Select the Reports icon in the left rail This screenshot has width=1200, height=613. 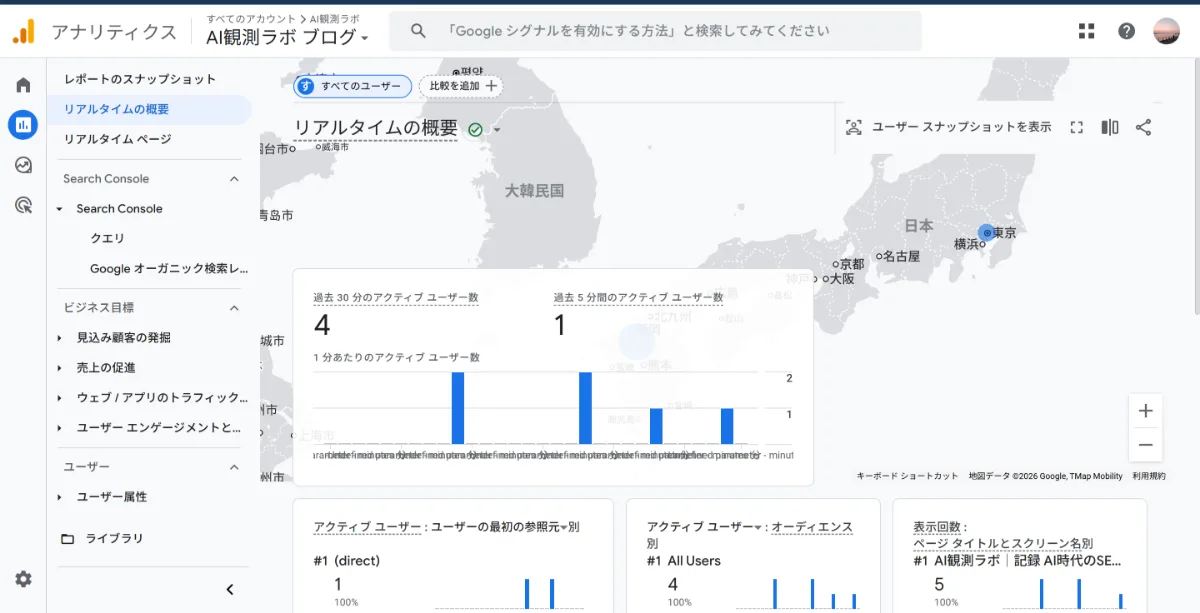(x=22, y=125)
